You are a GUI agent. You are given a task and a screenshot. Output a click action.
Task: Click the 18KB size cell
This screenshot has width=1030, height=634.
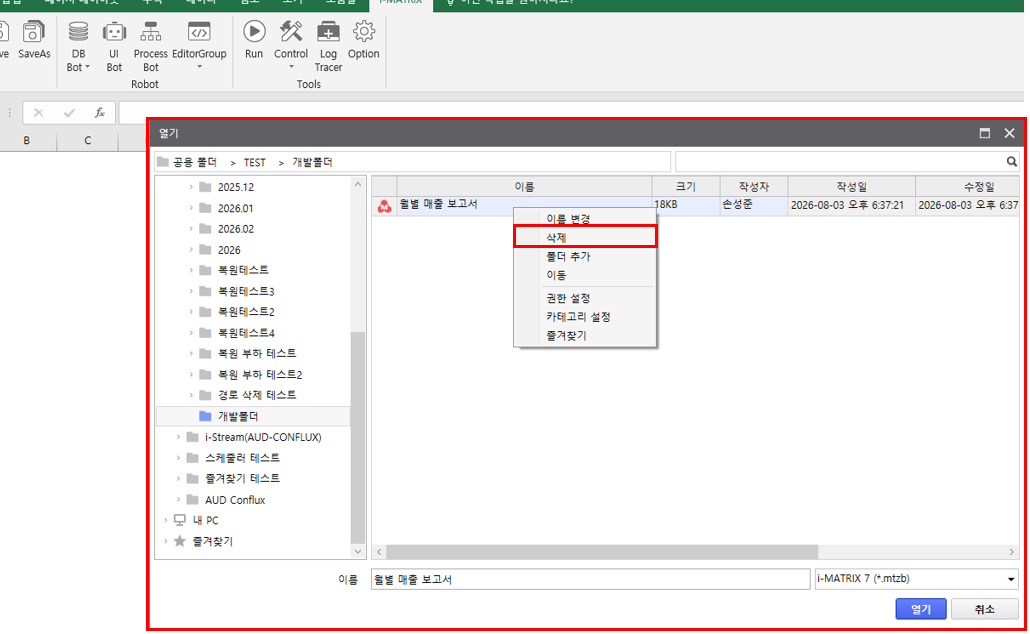[686, 205]
